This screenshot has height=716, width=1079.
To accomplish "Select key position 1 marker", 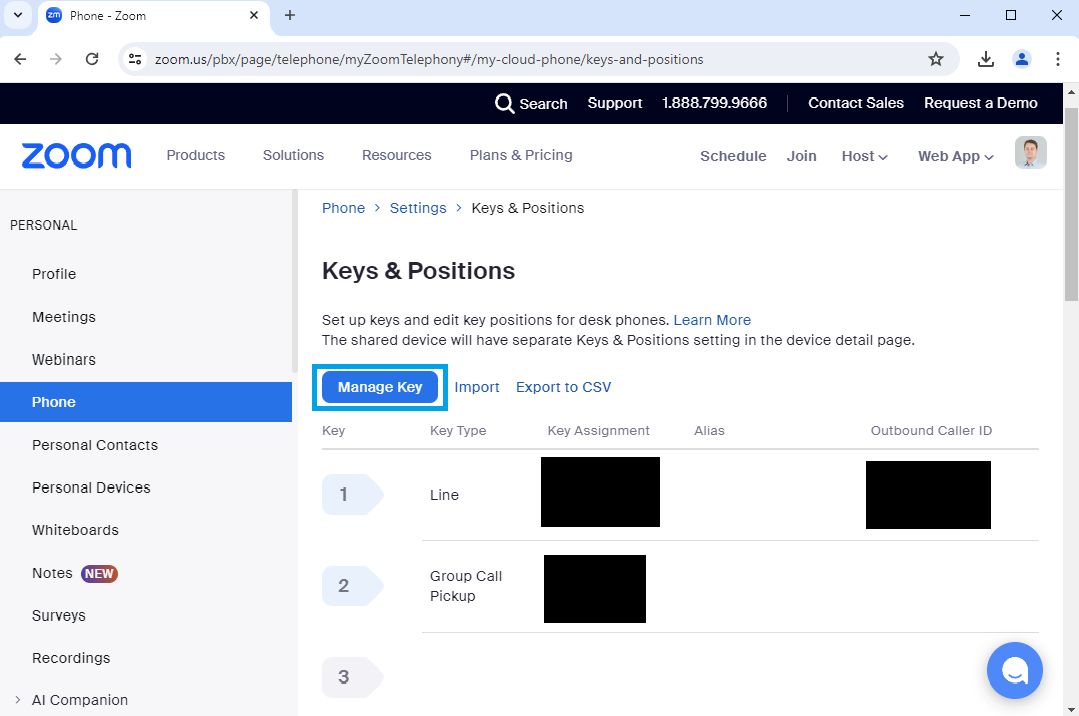I will pos(352,494).
